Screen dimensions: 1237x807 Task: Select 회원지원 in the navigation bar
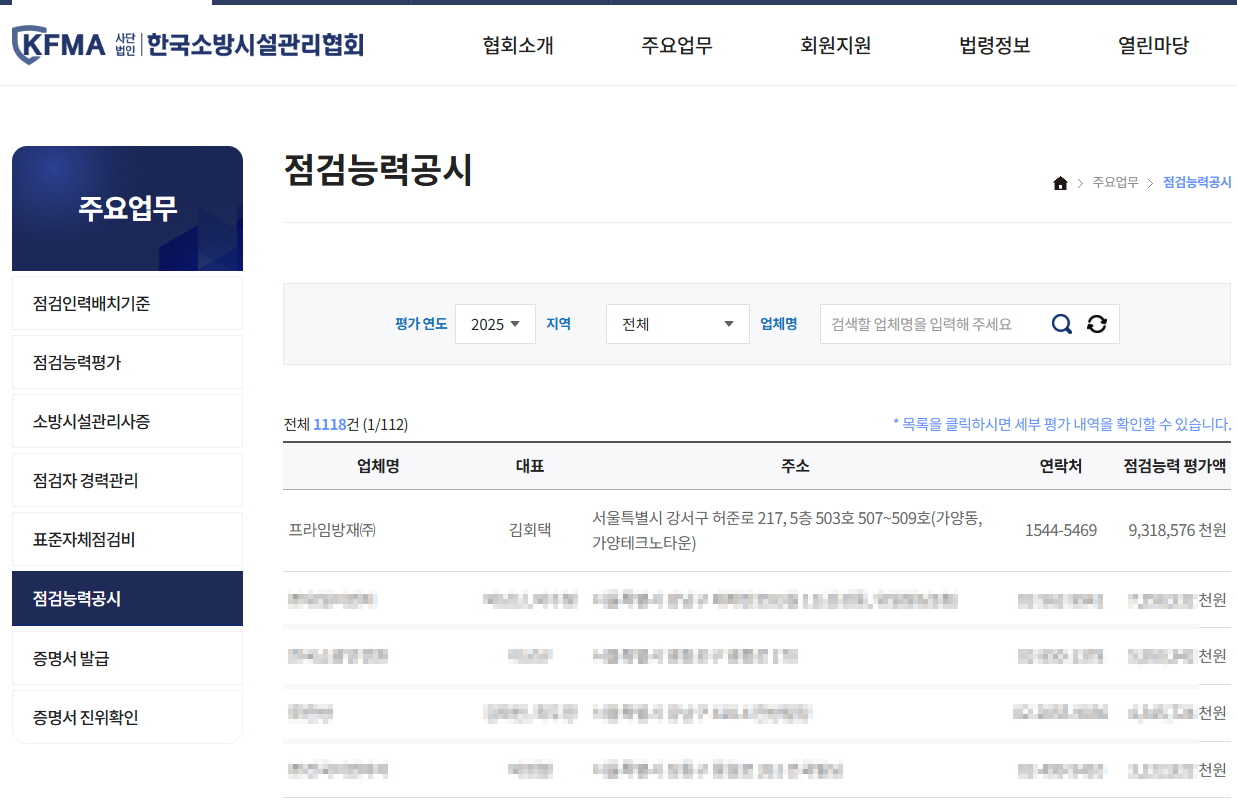tap(835, 45)
